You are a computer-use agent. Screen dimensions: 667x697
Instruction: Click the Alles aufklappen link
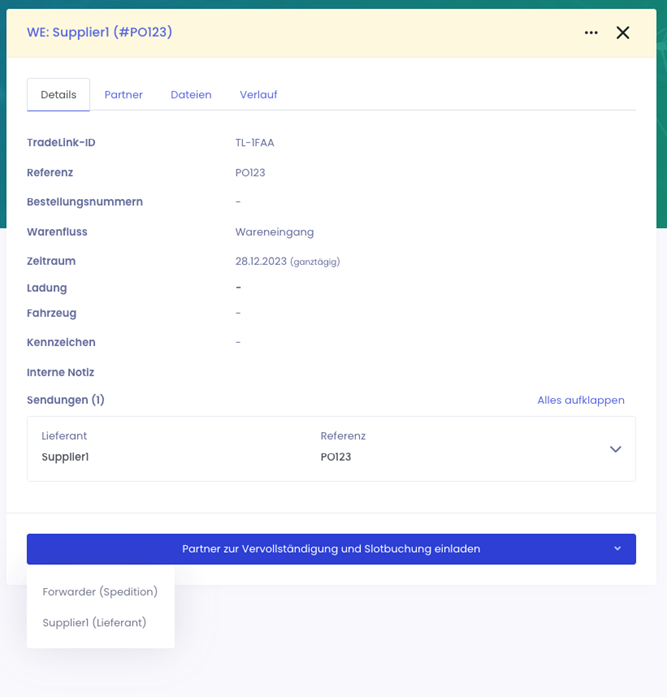pos(580,400)
